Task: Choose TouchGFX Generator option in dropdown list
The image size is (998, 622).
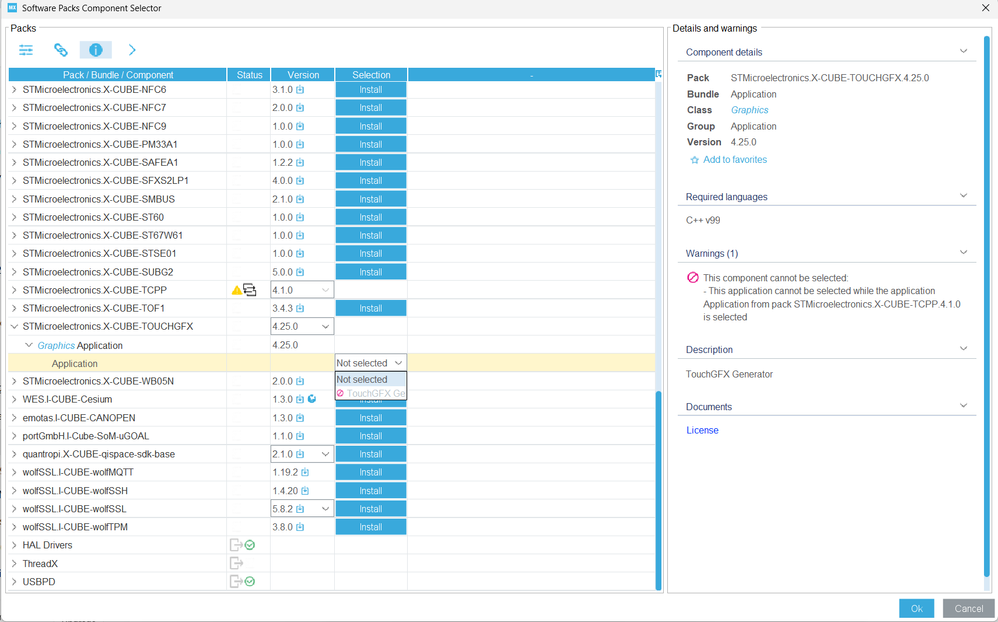Action: click(x=370, y=393)
